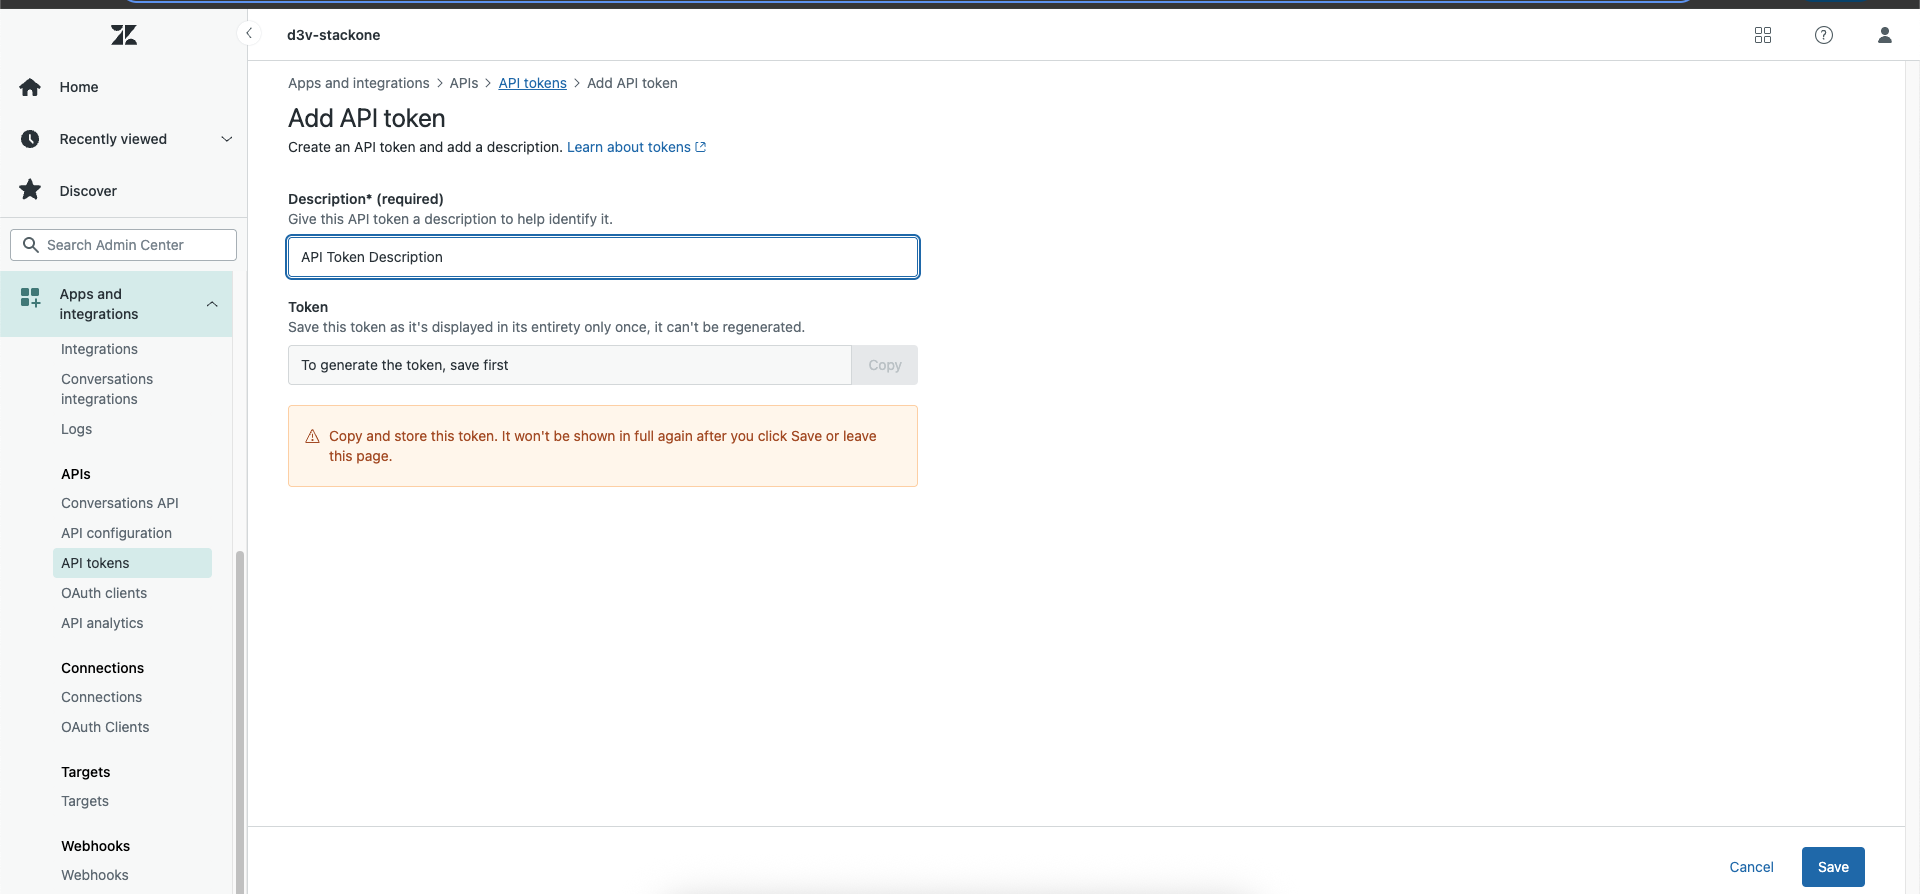
Task: Open API configuration page
Action: pos(116,533)
